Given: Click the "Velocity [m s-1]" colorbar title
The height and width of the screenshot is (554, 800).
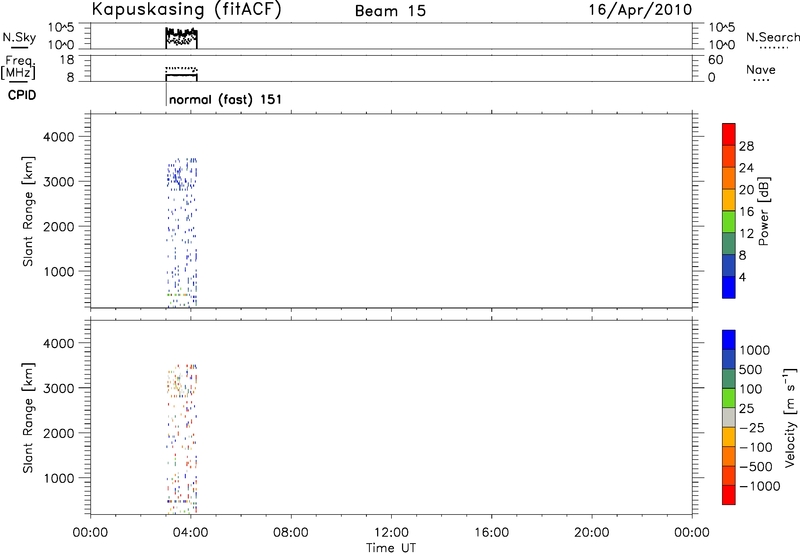Looking at the screenshot, I should click(790, 417).
